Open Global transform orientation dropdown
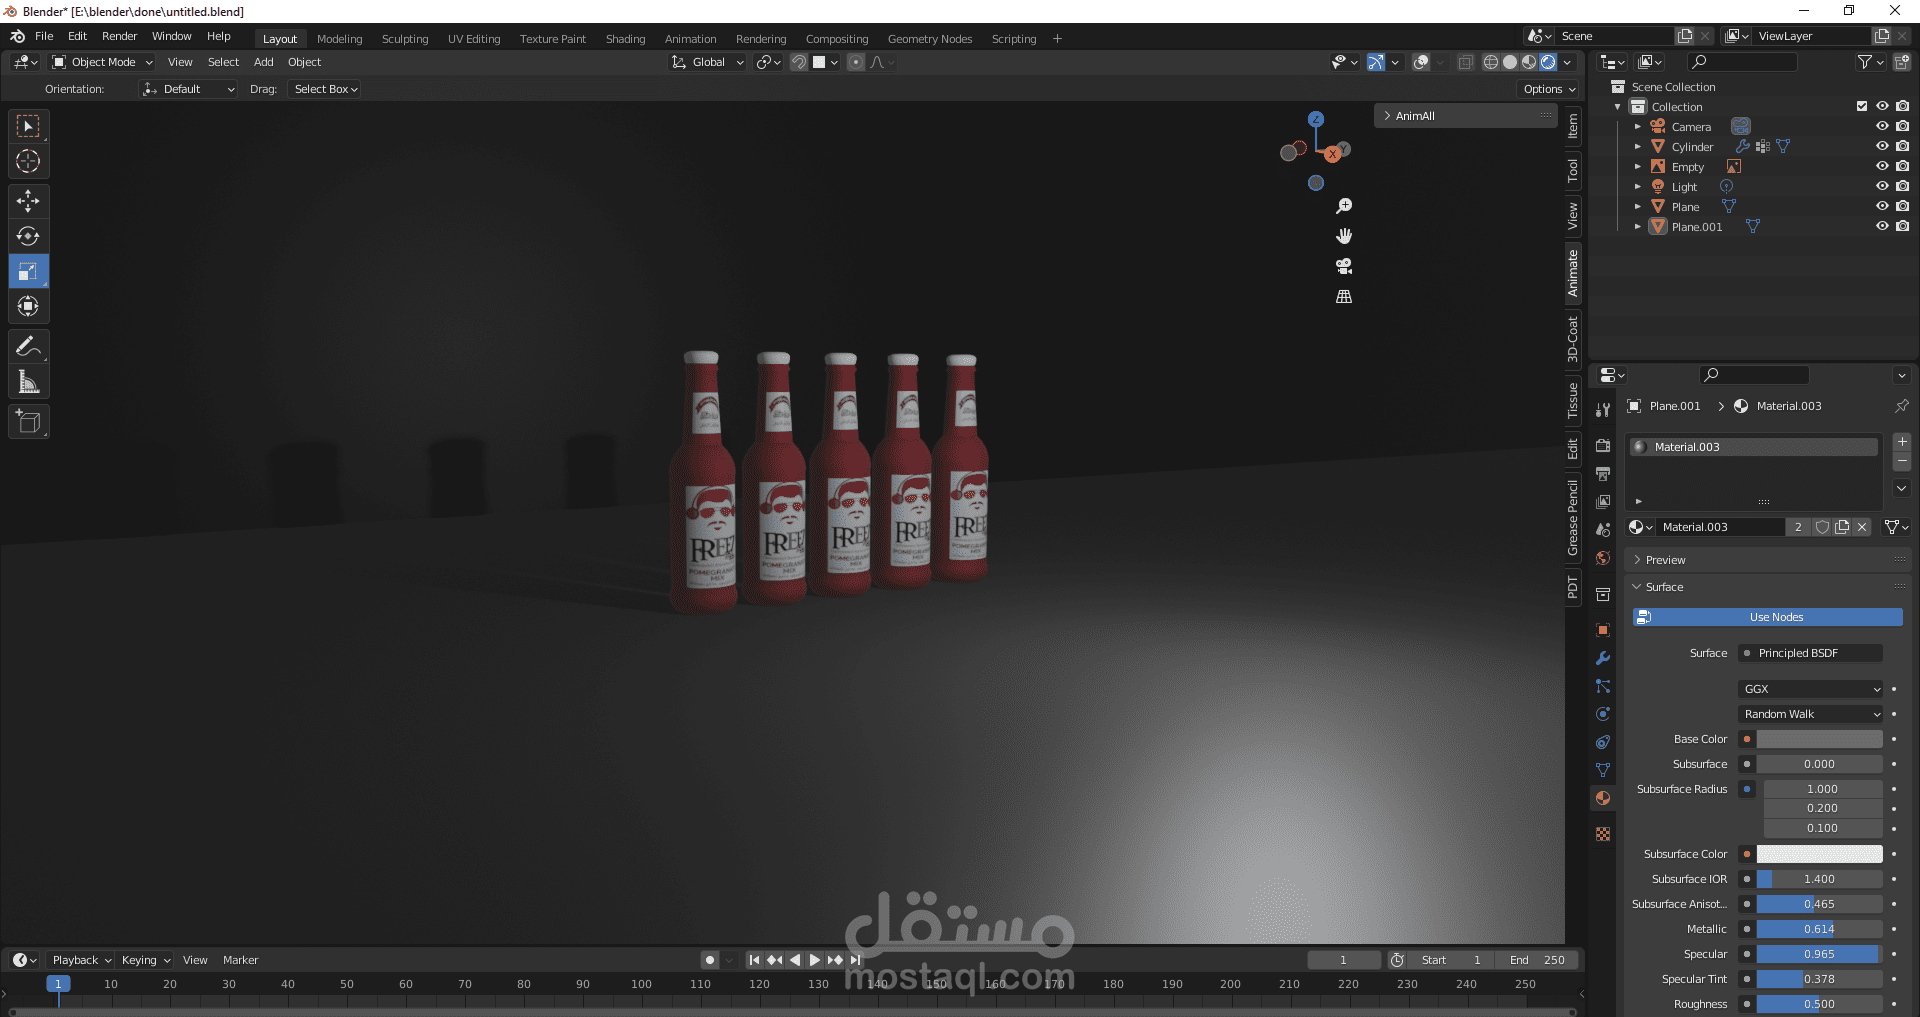The image size is (1920, 1017). (708, 62)
